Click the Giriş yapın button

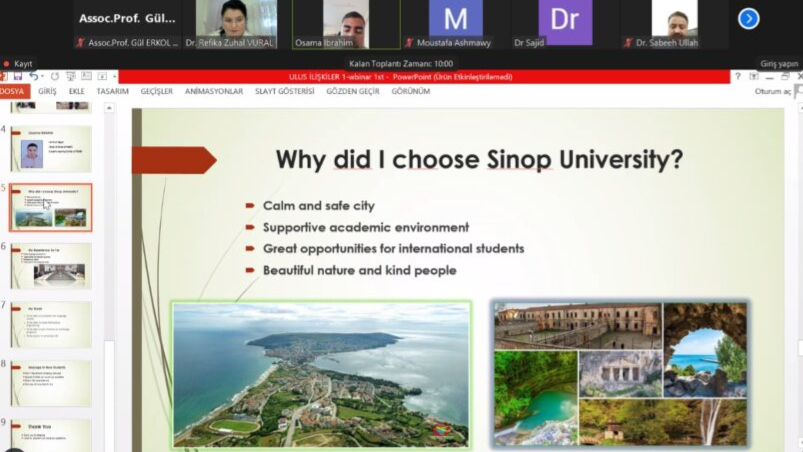779,64
